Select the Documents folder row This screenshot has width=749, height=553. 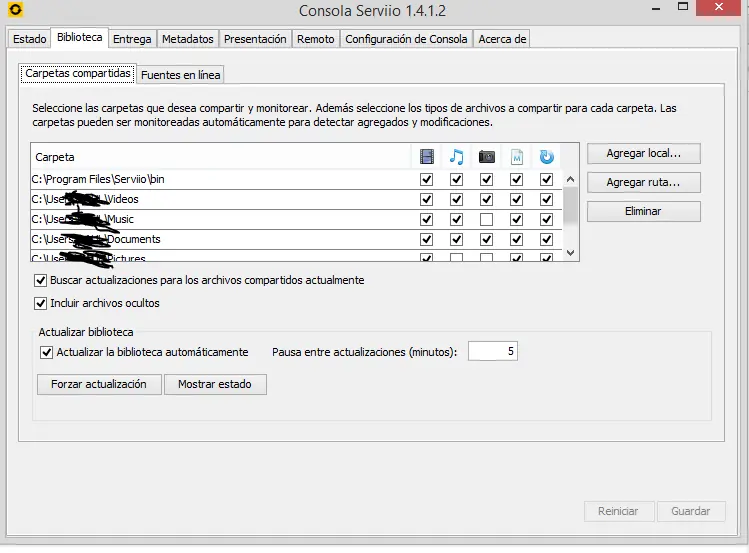(x=296, y=239)
